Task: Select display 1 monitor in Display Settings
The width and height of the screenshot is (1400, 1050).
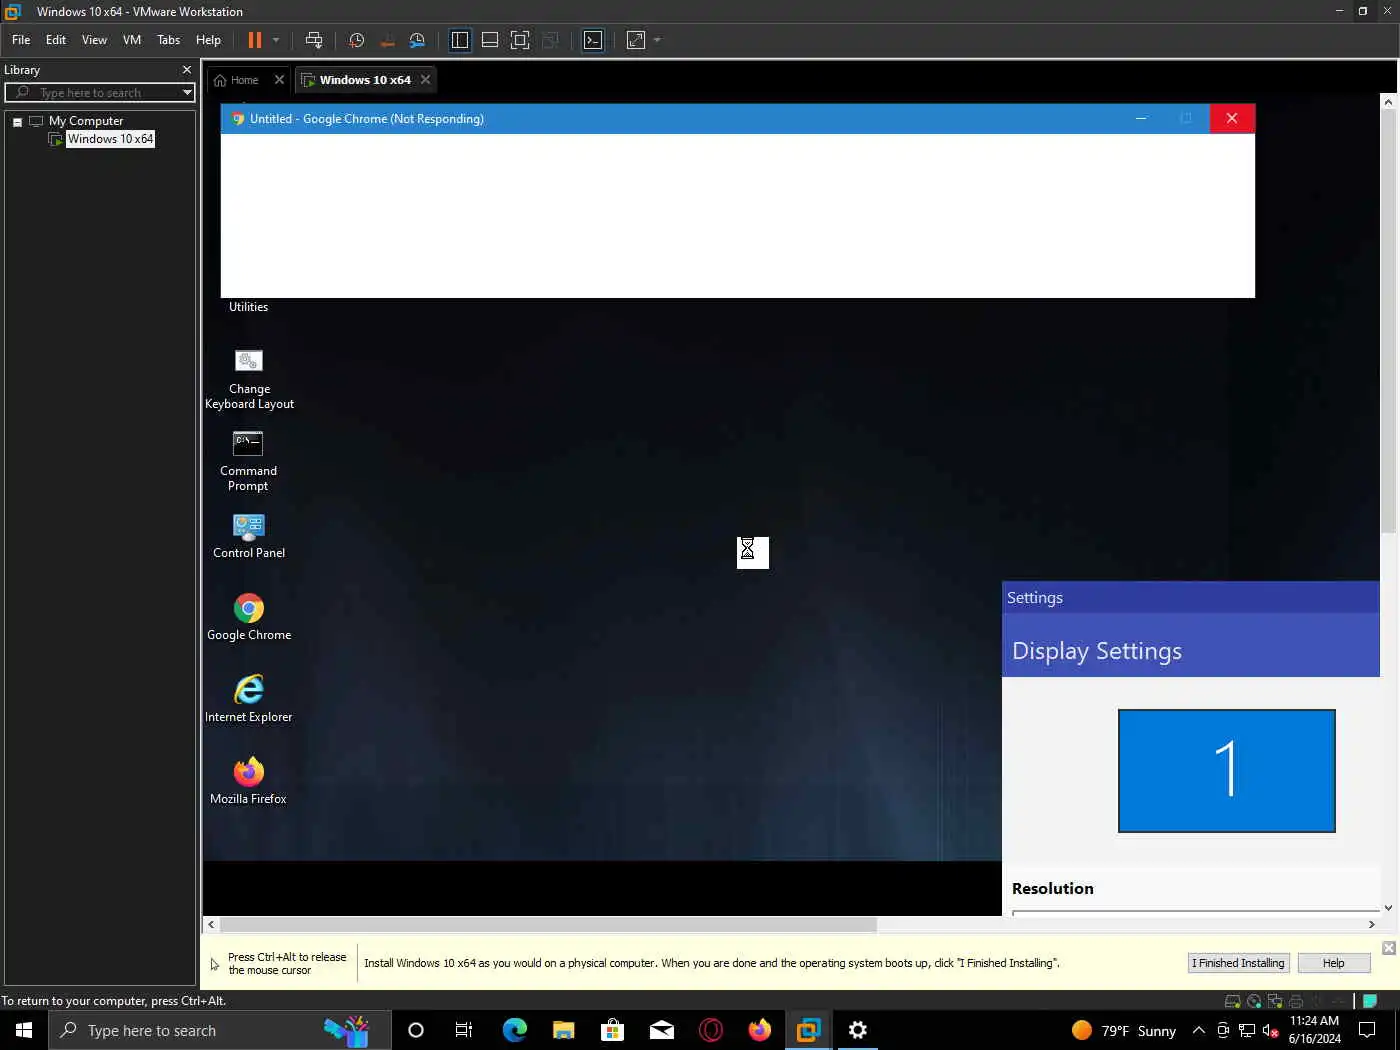Action: click(x=1227, y=771)
